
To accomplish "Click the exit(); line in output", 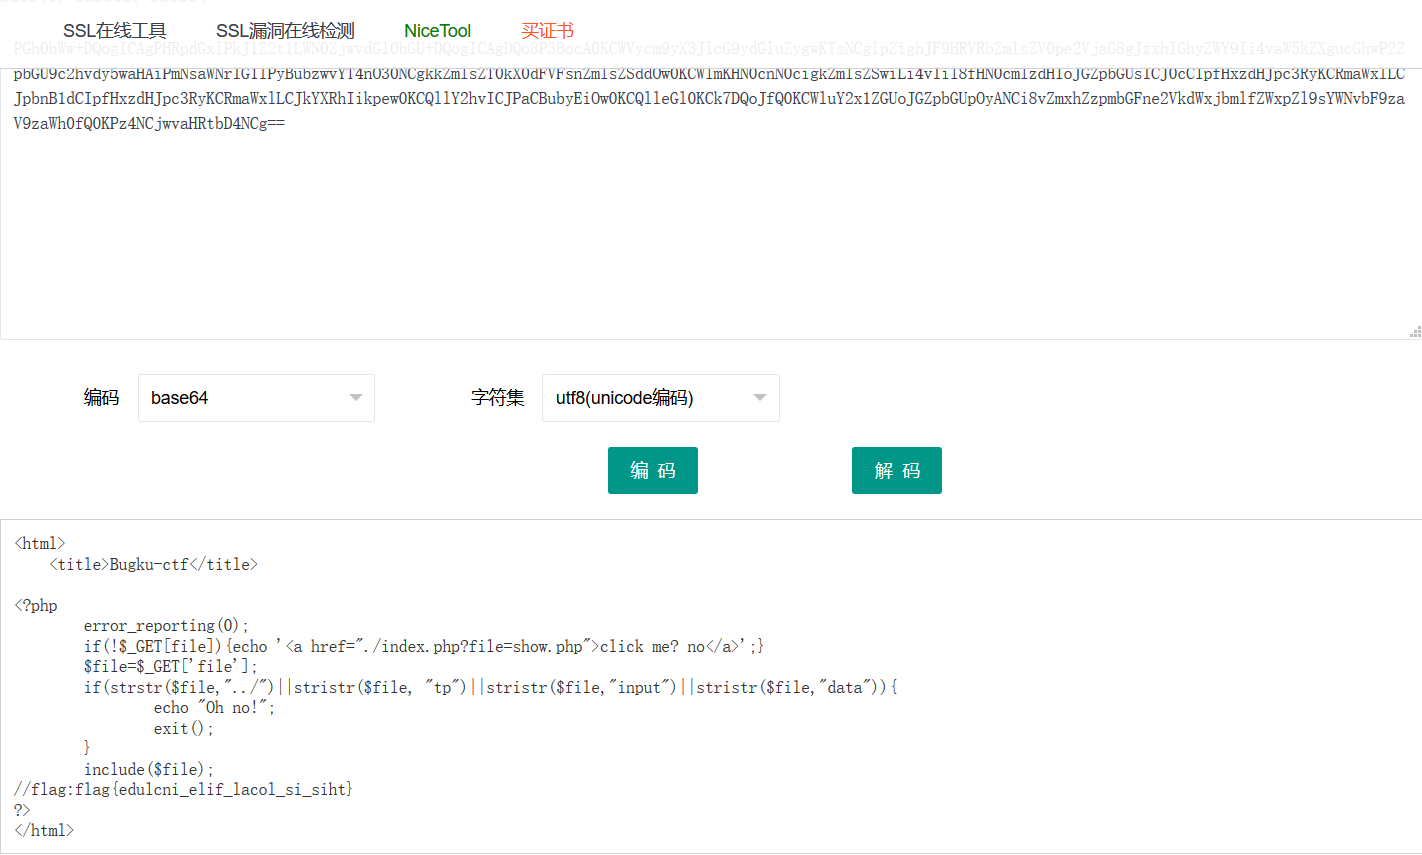I will tap(184, 728).
